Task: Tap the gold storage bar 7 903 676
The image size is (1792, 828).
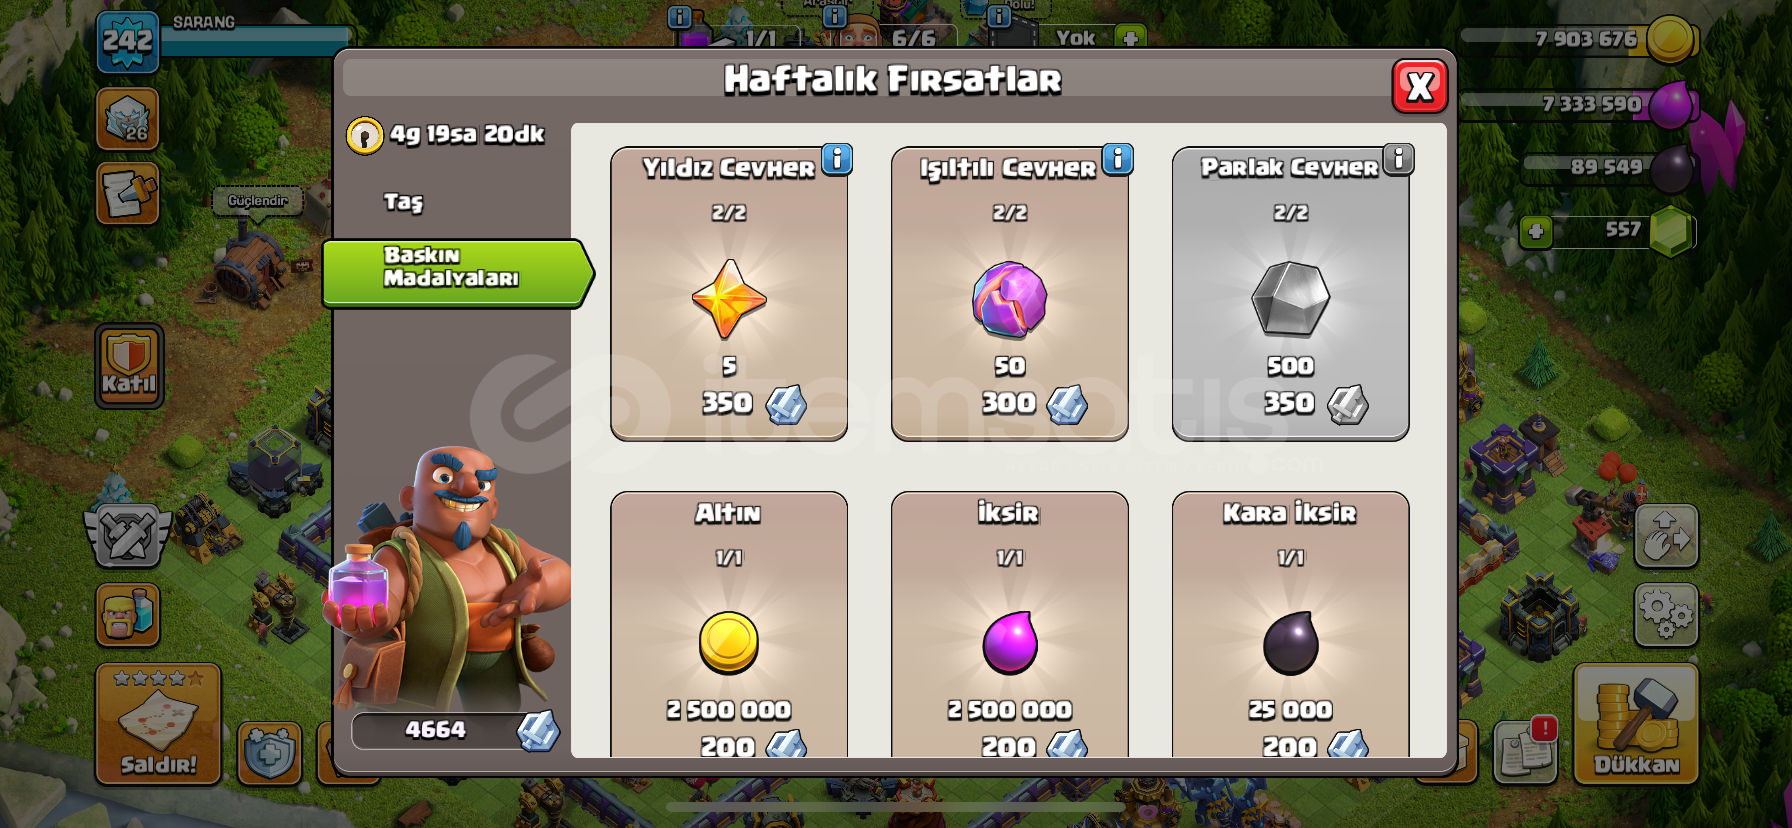Action: click(x=1579, y=40)
